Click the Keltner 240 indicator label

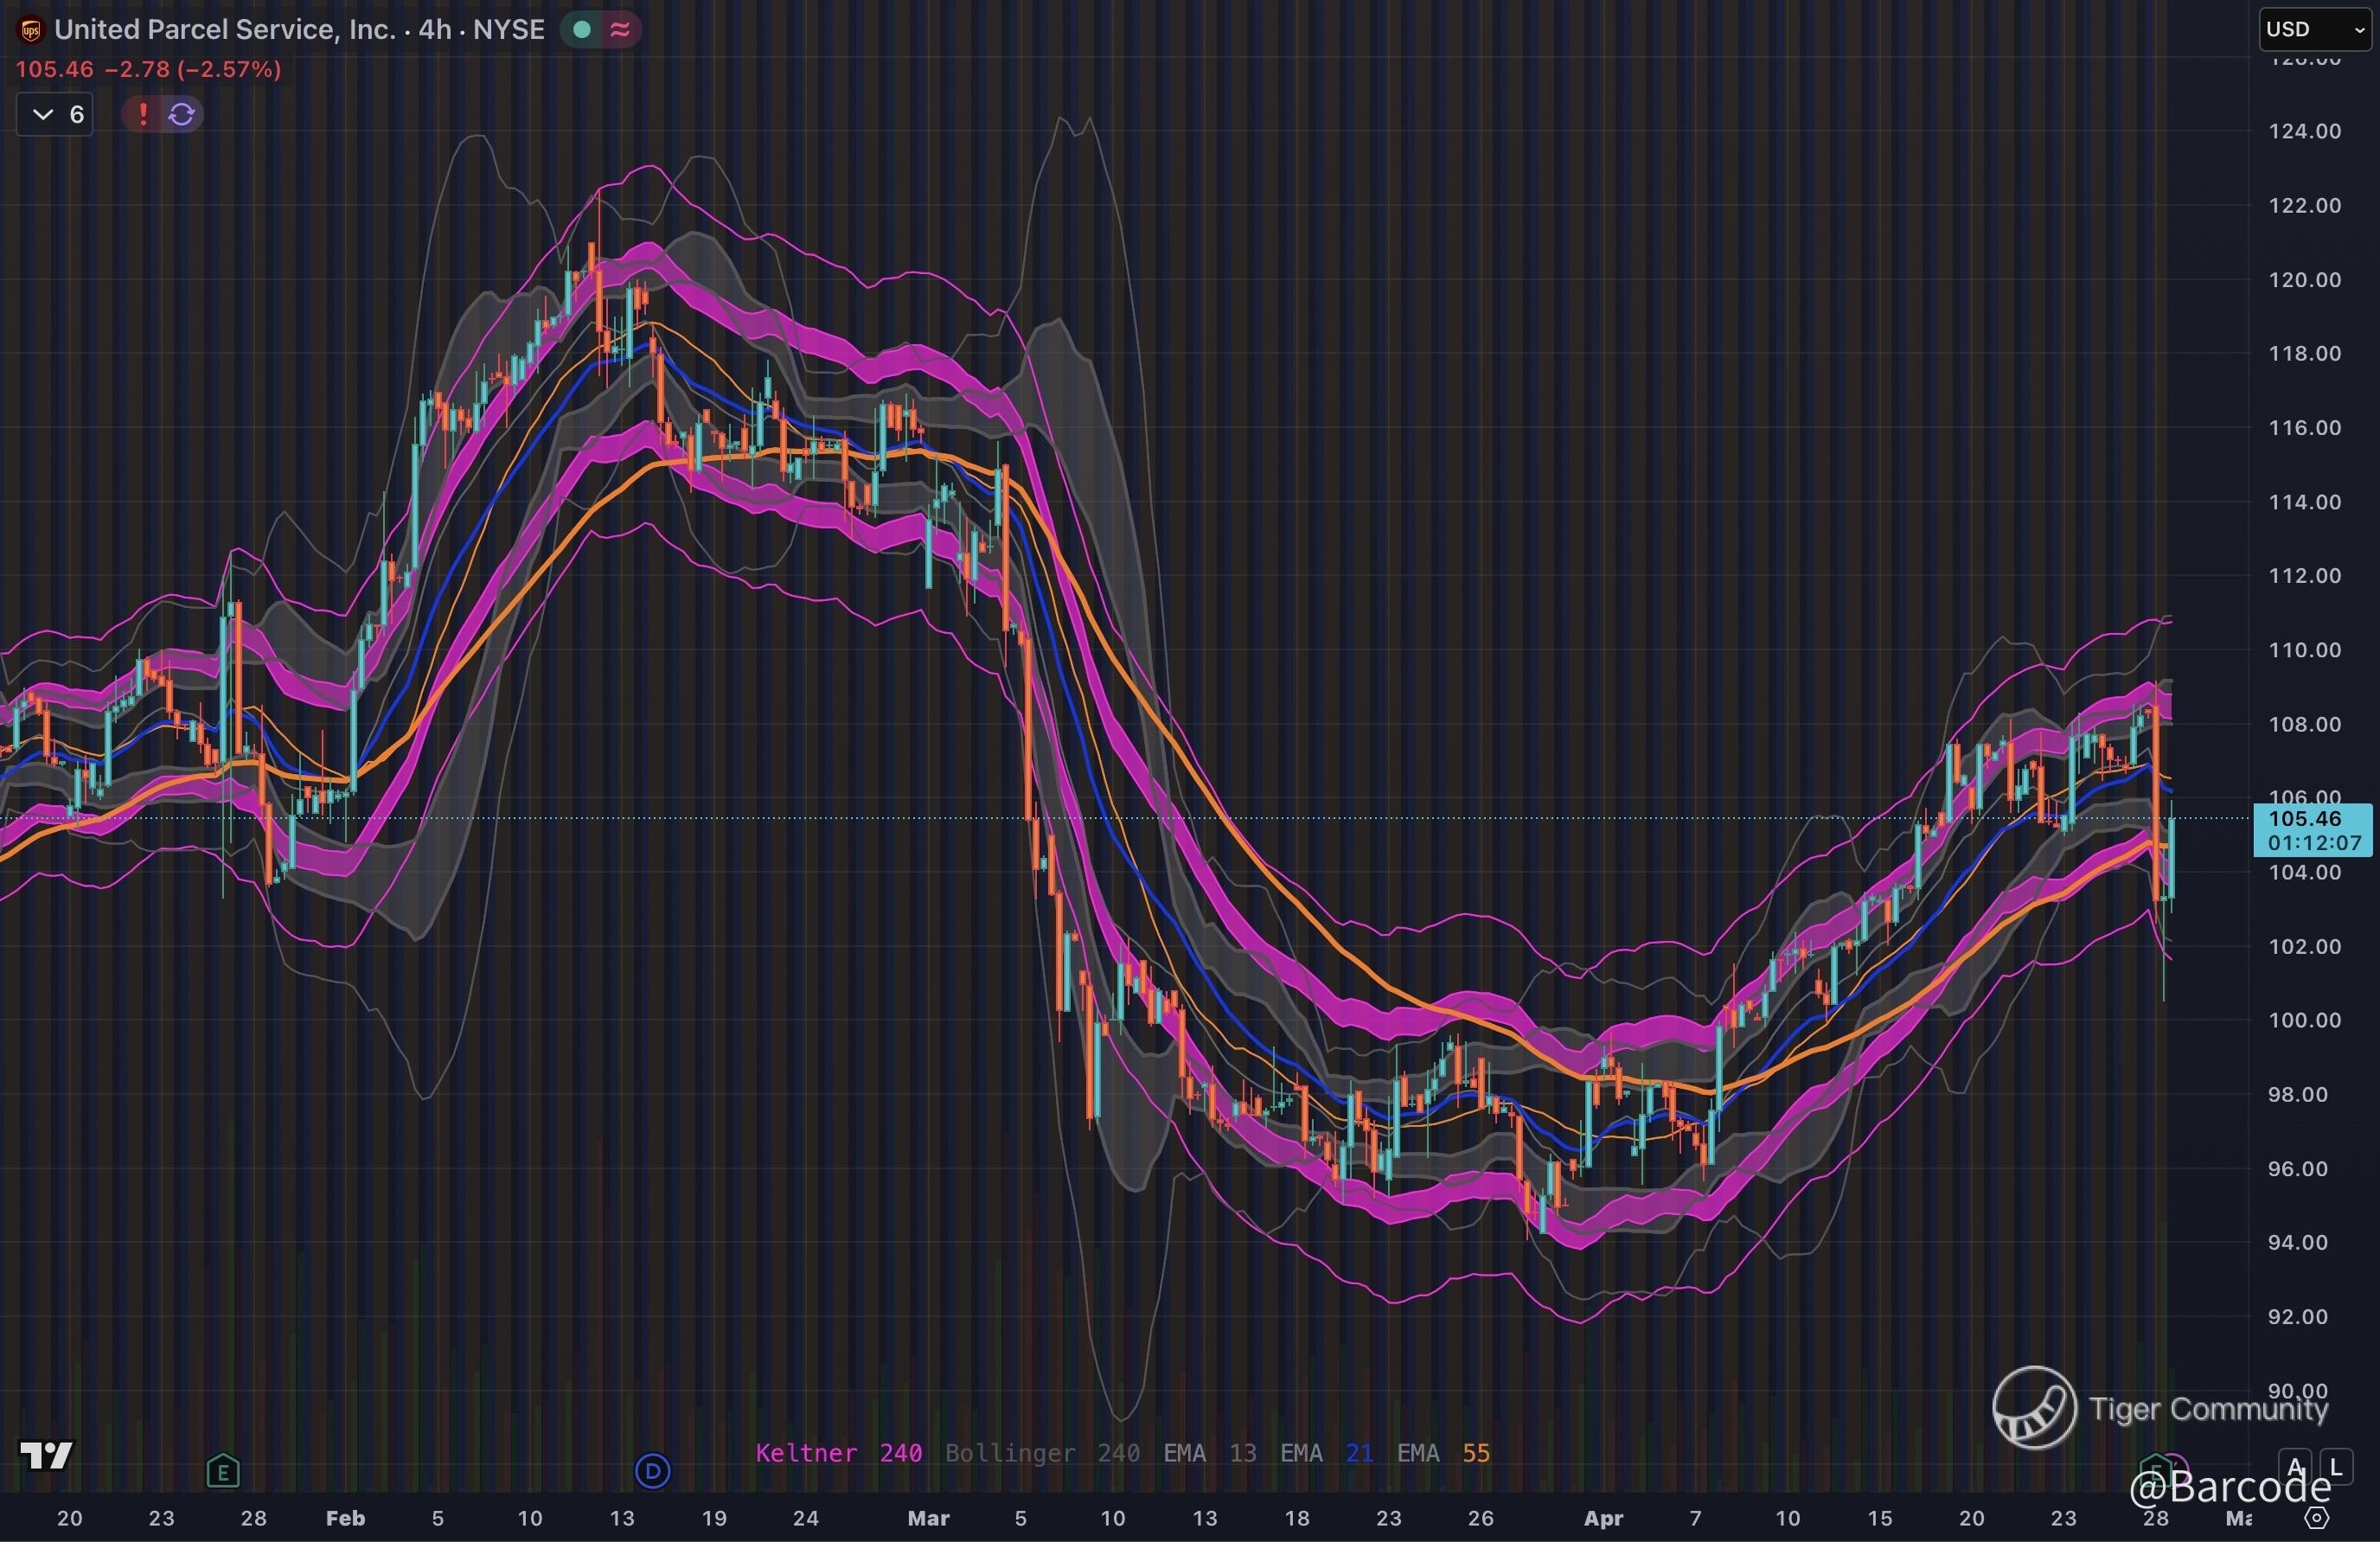pyautogui.click(x=838, y=1453)
